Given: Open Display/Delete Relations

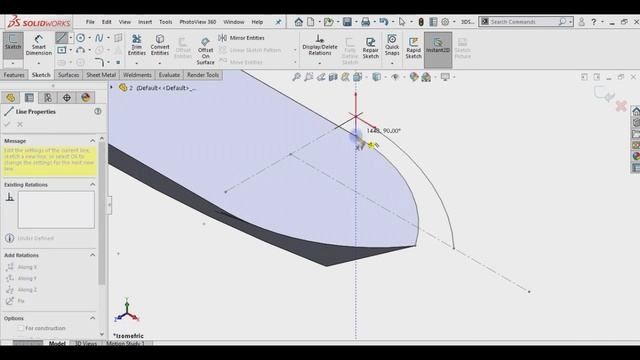Looking at the screenshot, I should pyautogui.click(x=320, y=45).
